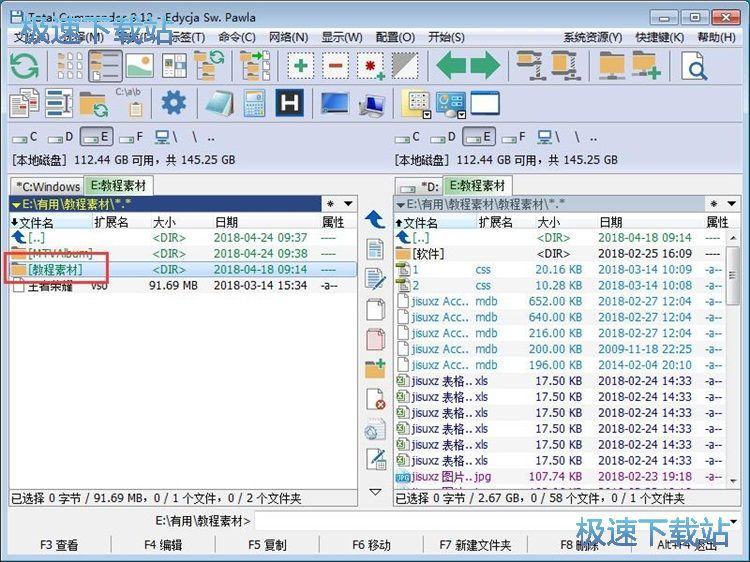
Task: Select drive E in left panel
Action: point(97,137)
